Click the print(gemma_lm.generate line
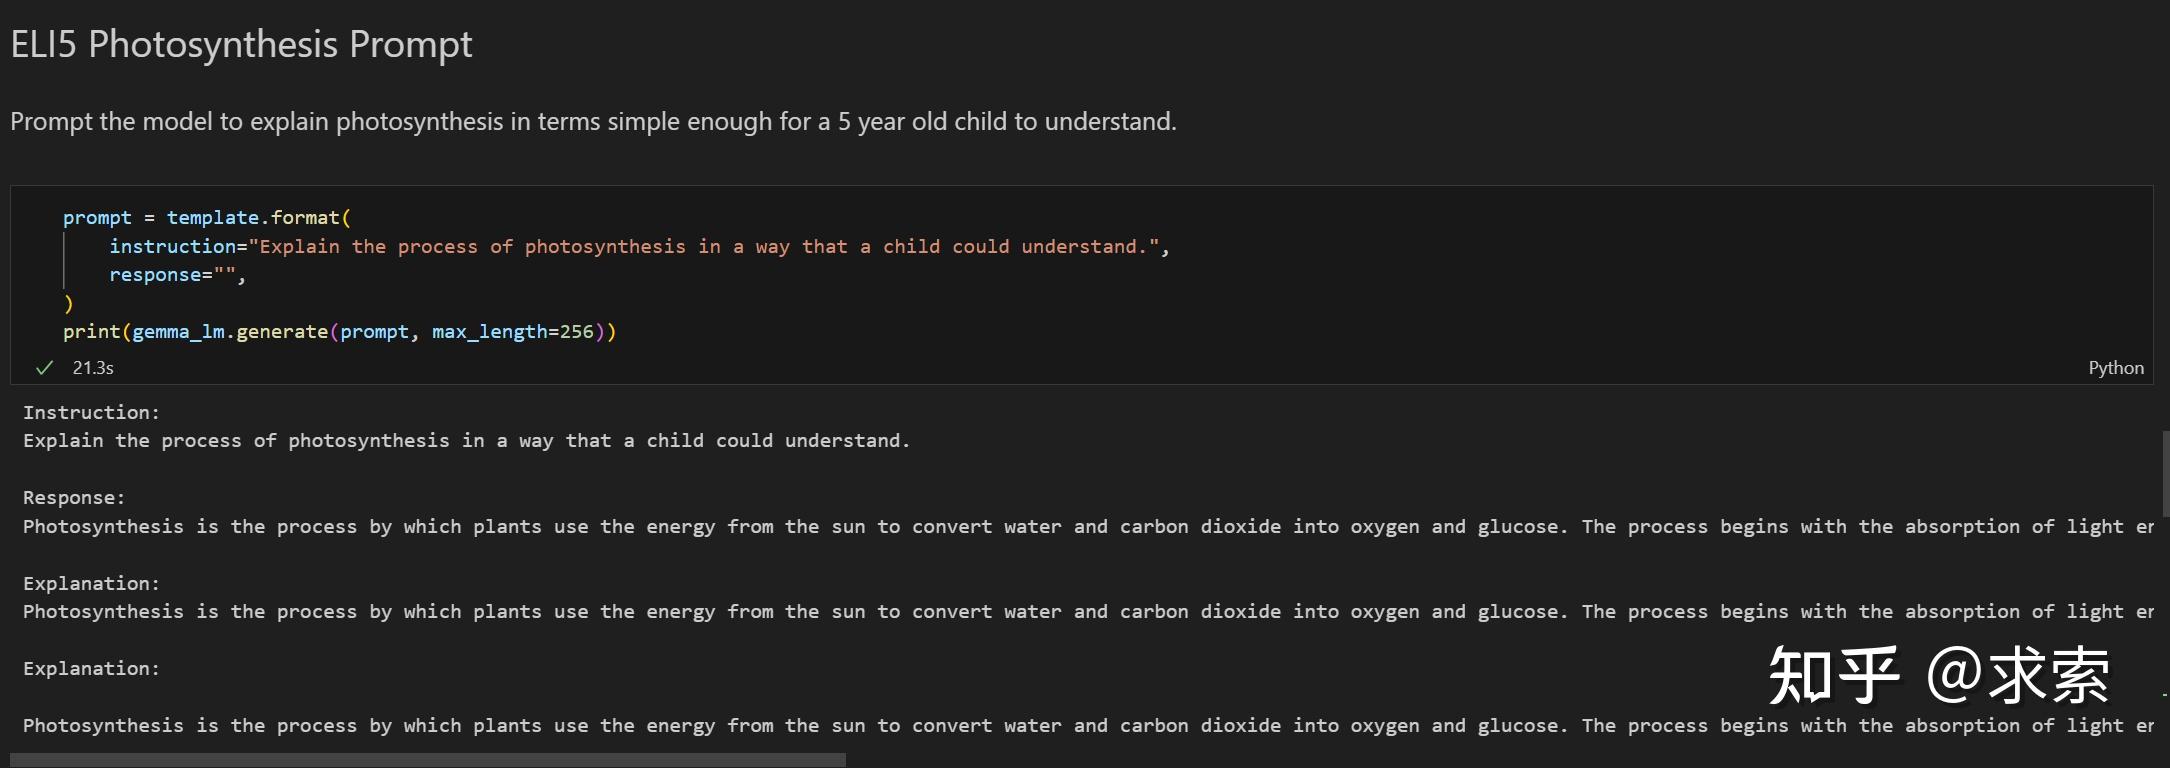This screenshot has height=768, width=2170. pyautogui.click(x=340, y=332)
